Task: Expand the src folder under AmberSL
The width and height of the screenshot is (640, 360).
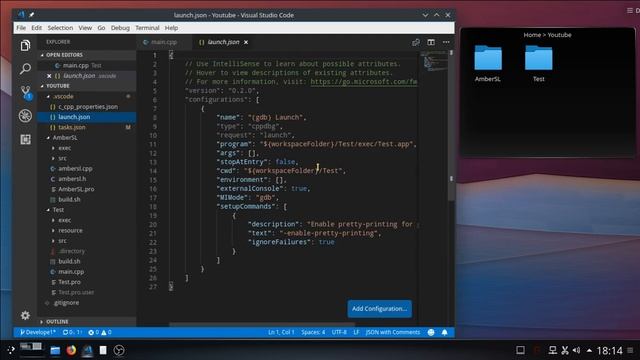Action: pos(87,158)
